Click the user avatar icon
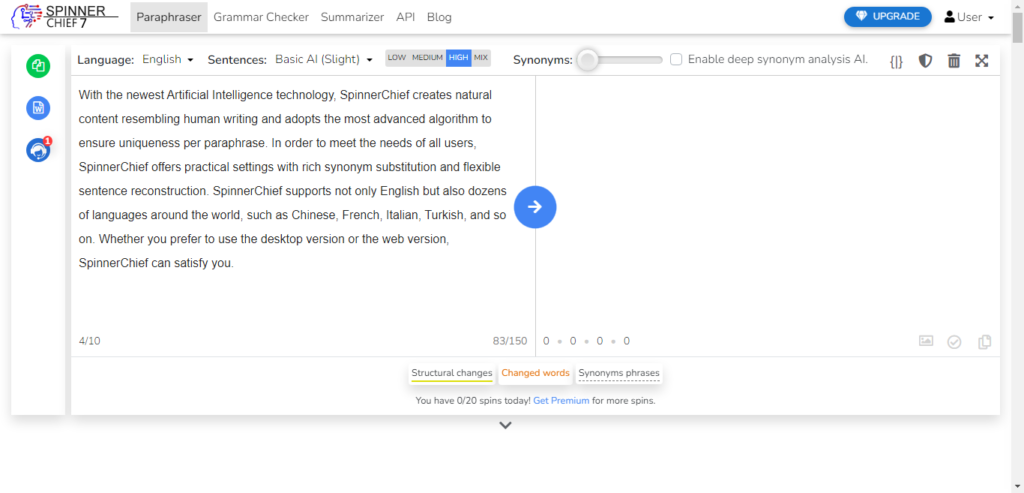 (950, 17)
